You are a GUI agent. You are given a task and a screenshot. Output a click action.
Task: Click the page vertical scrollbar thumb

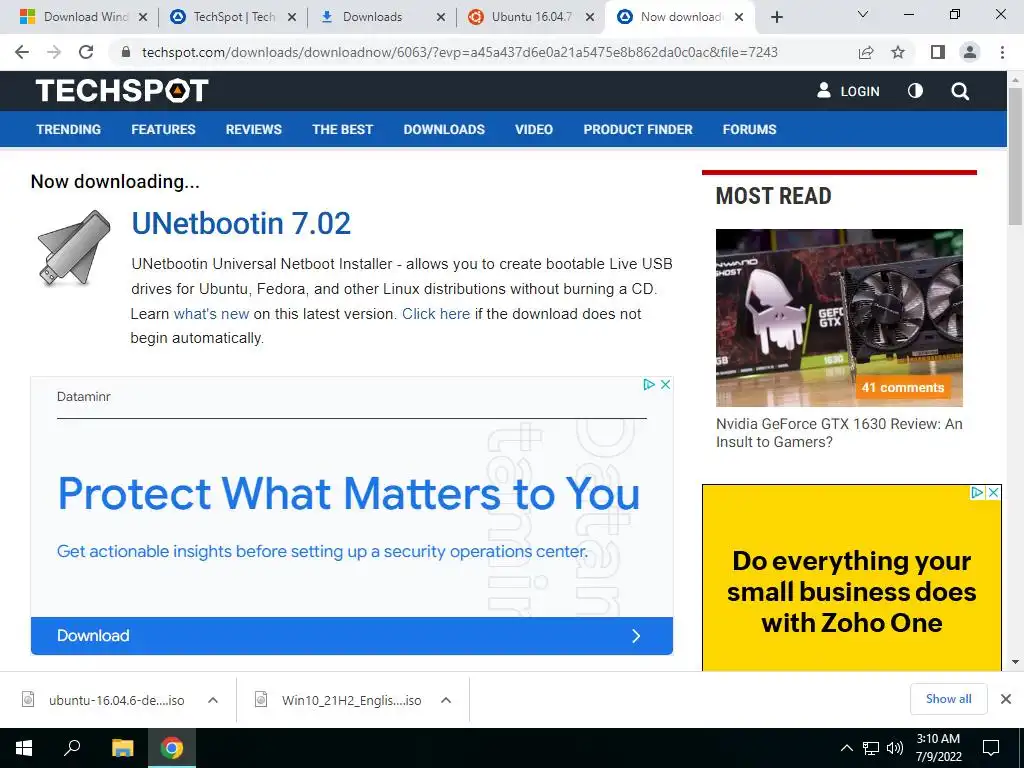click(1015, 157)
